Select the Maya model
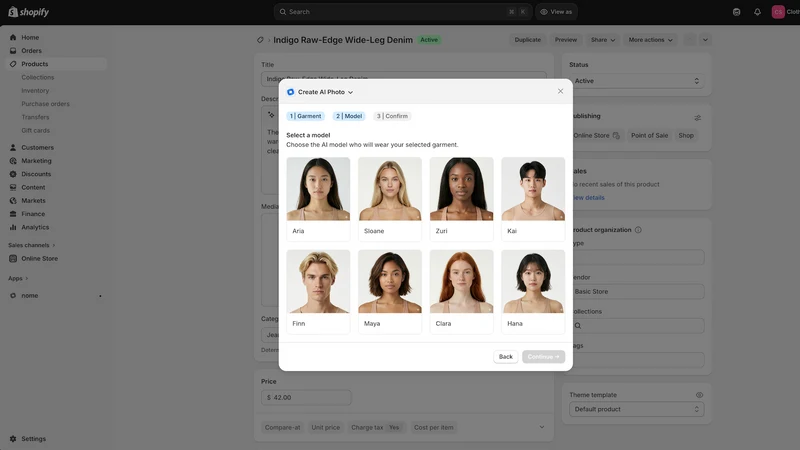The image size is (800, 450). pos(390,292)
